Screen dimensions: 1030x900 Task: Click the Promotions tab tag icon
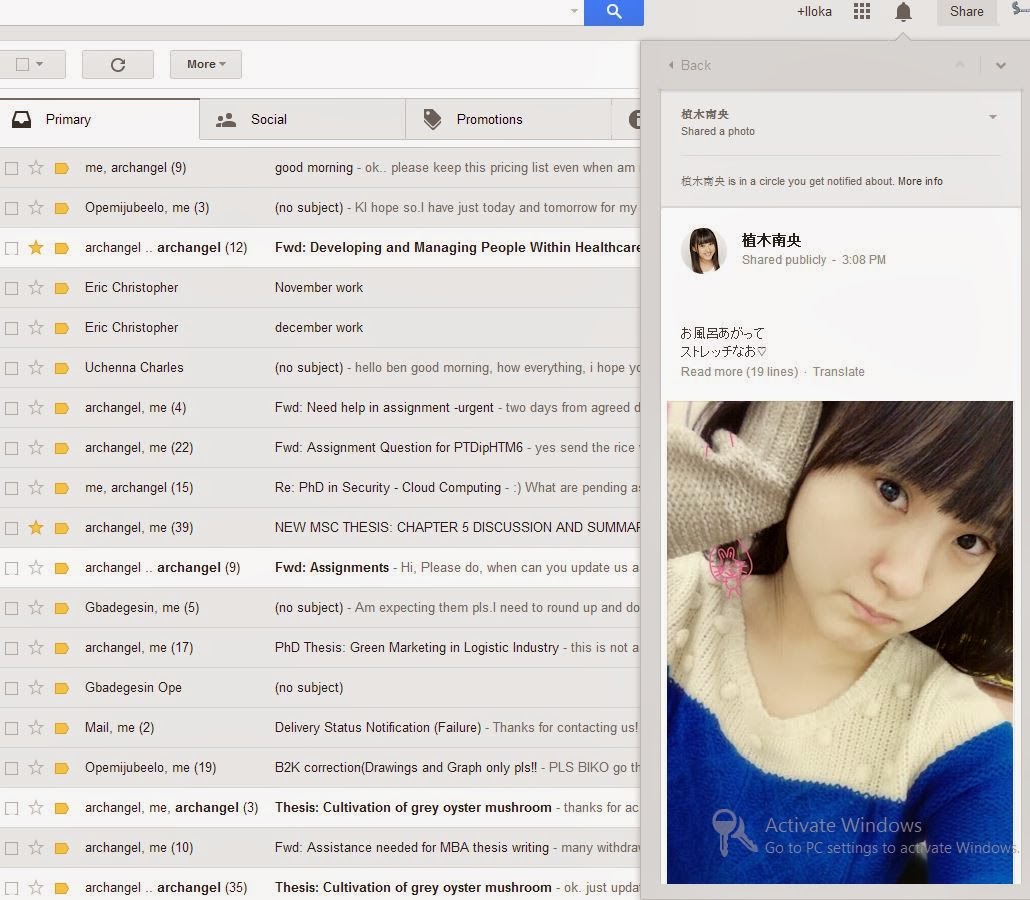(432, 120)
